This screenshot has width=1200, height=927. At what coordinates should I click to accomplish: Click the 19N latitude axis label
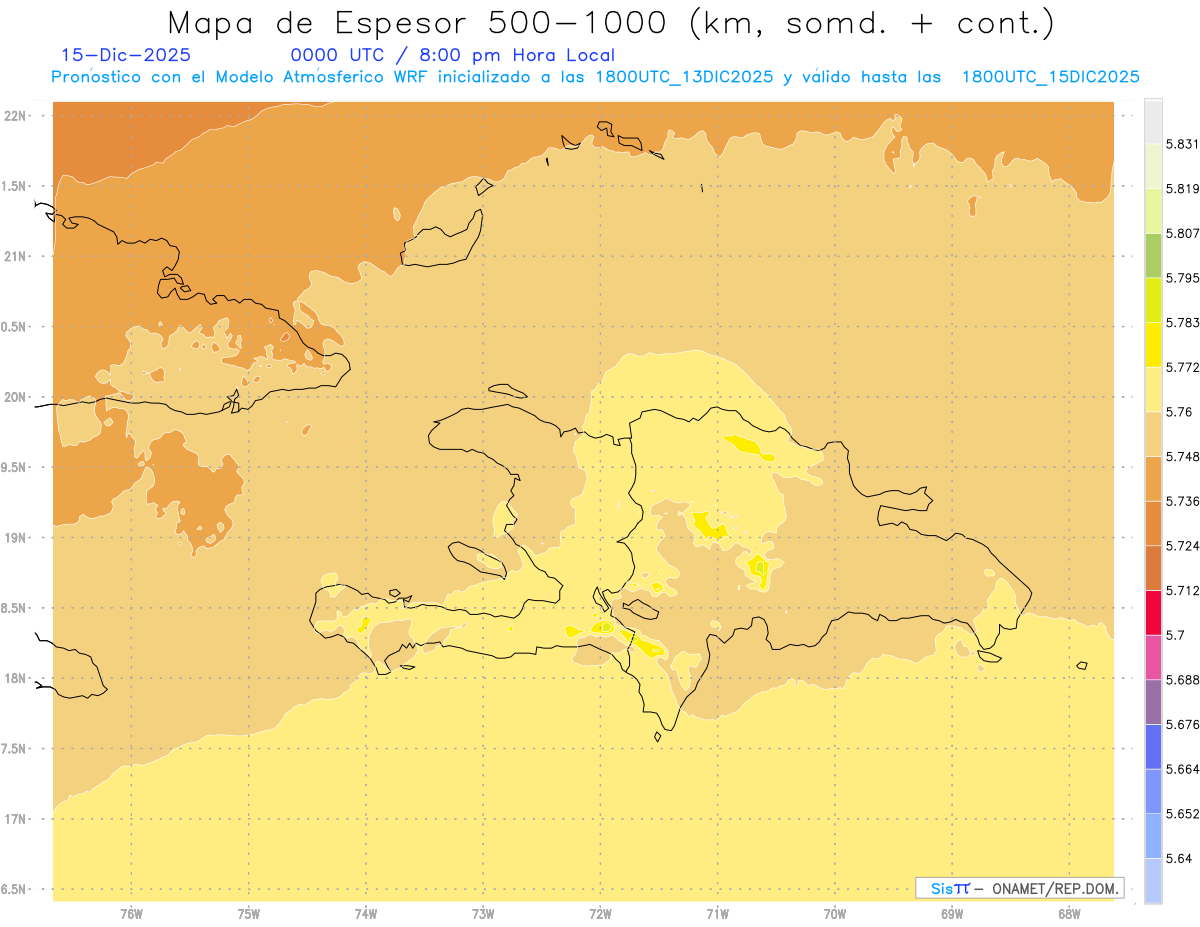[x=16, y=538]
